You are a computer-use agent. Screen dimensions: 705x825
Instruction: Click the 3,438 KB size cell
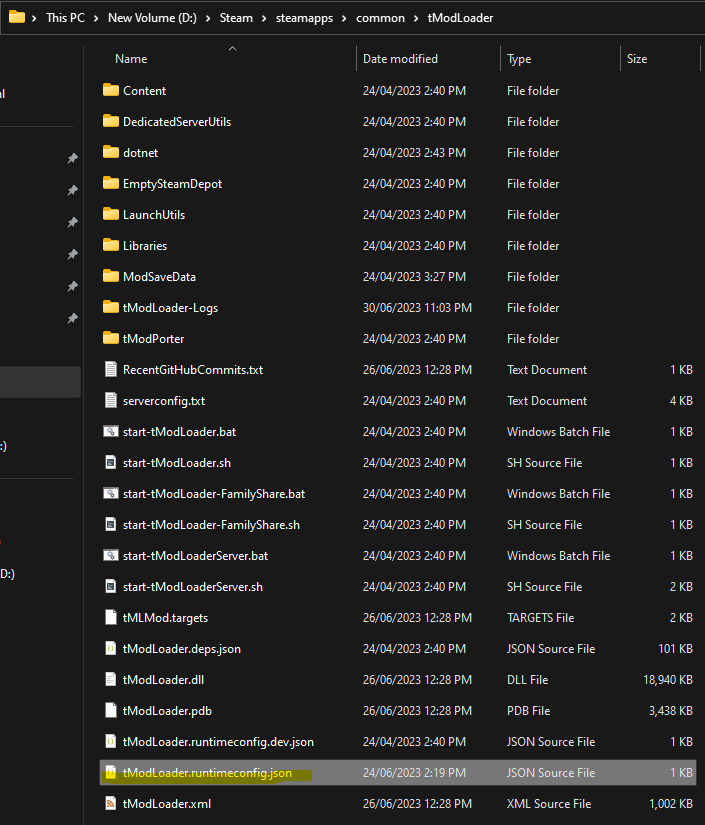(x=670, y=710)
